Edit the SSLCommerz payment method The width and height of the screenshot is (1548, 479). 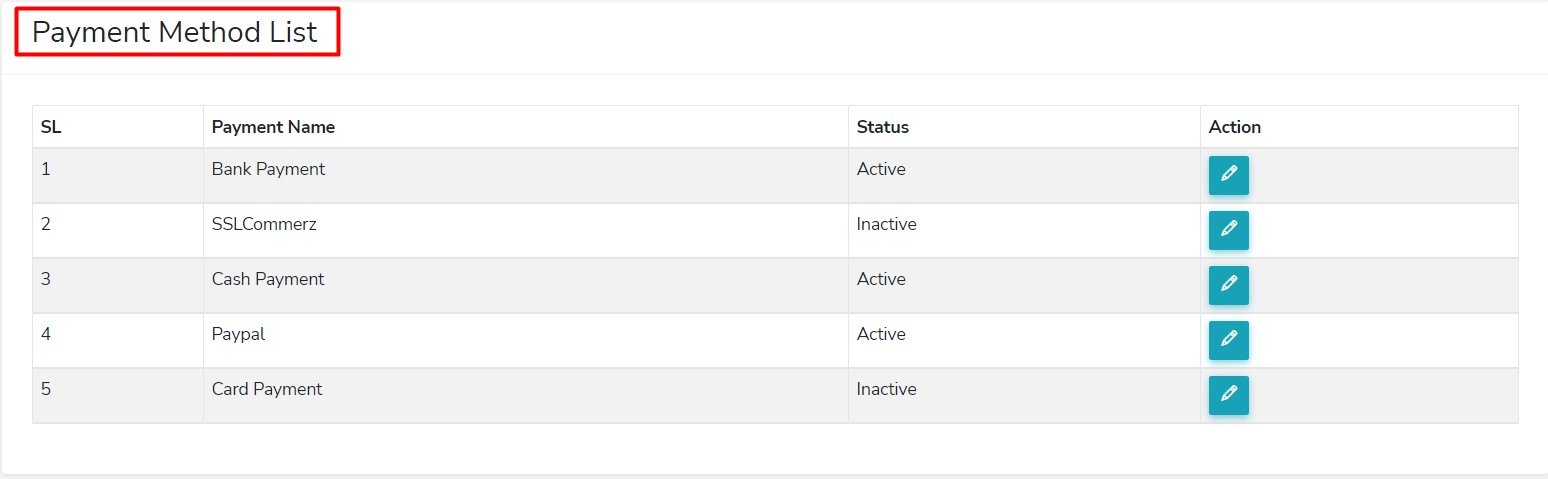[x=1228, y=230]
